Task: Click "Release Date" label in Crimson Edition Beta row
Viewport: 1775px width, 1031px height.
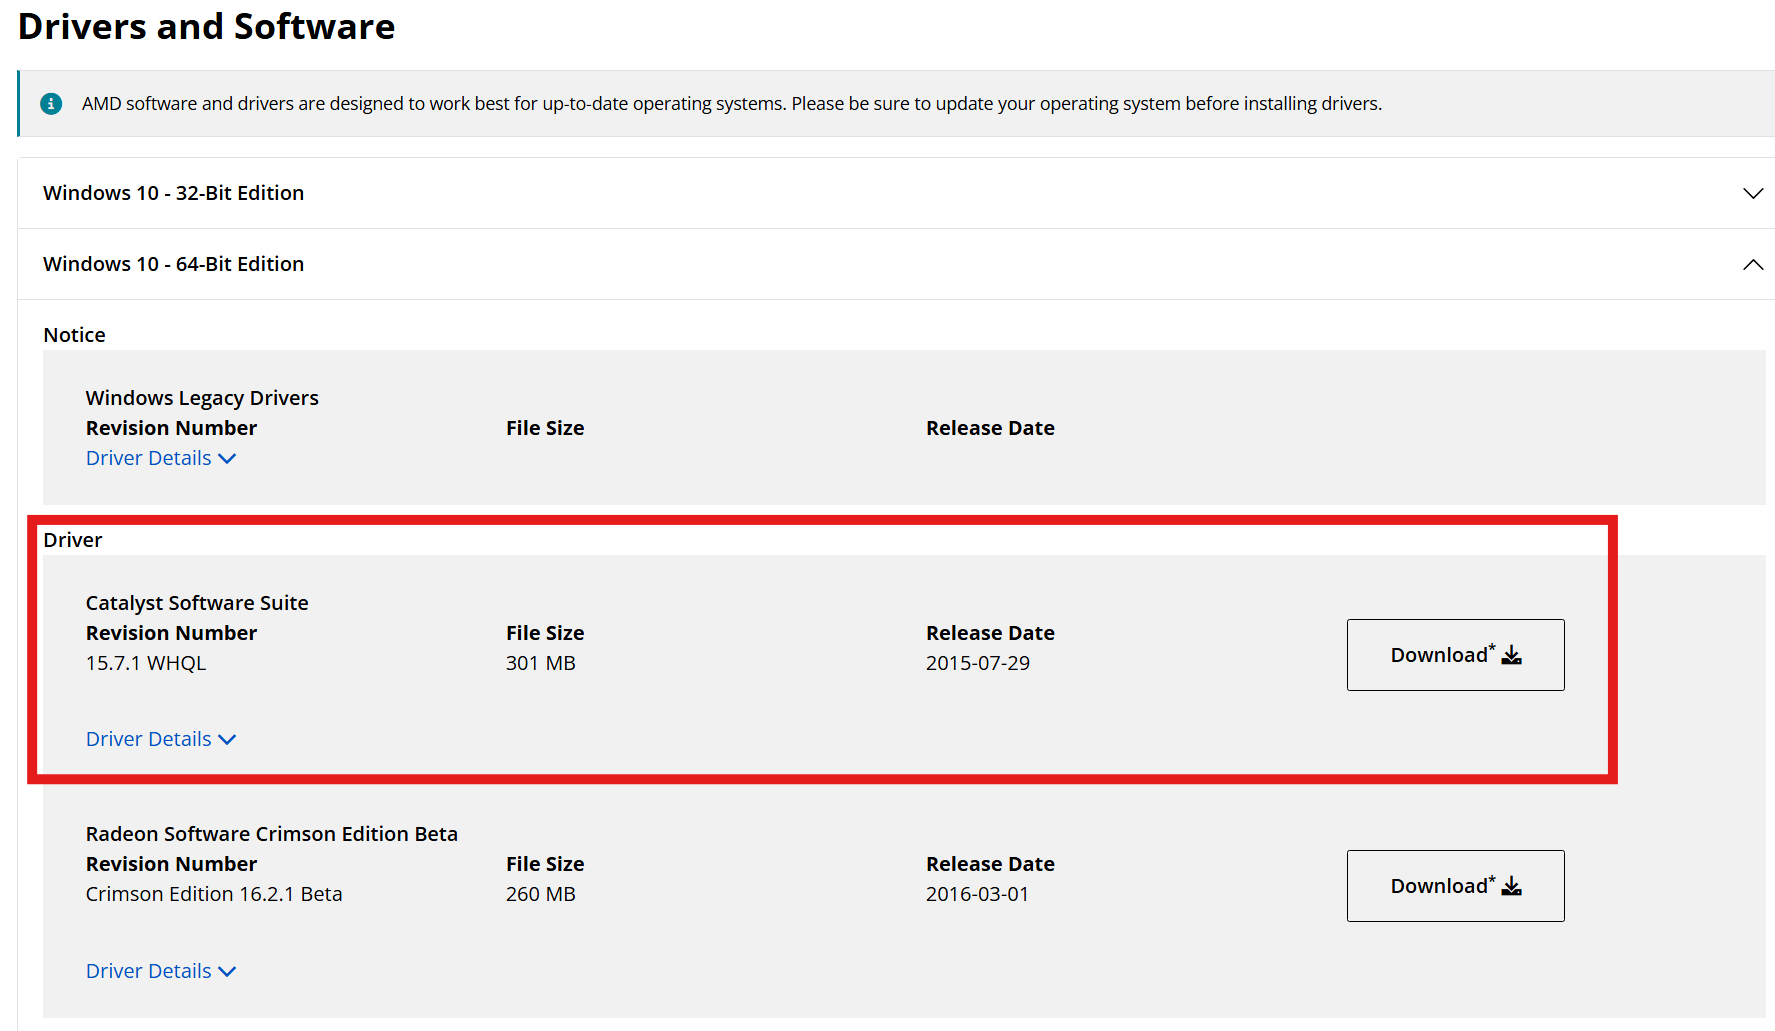Action: [990, 864]
